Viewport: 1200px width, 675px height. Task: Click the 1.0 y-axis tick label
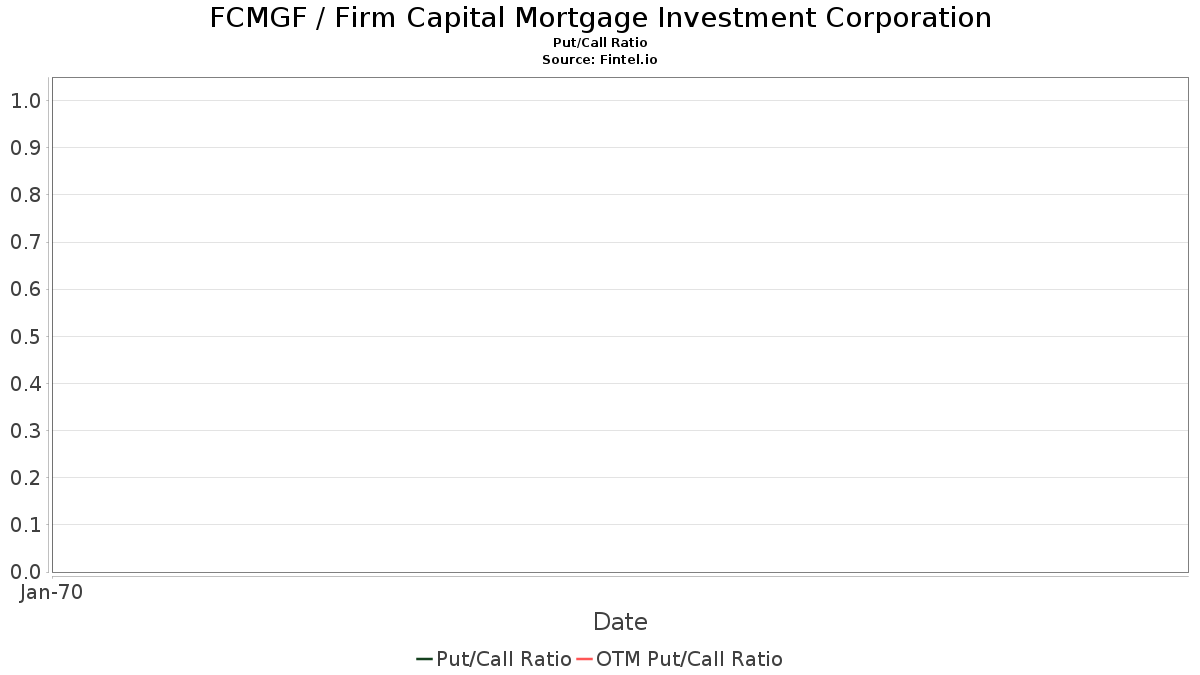pos(26,101)
